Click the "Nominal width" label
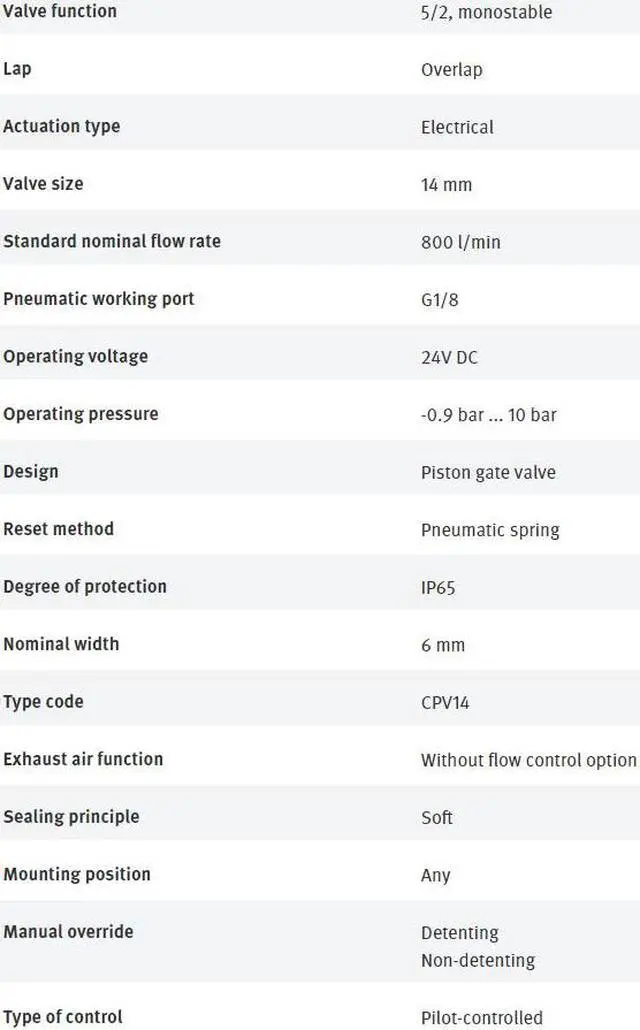 61,644
